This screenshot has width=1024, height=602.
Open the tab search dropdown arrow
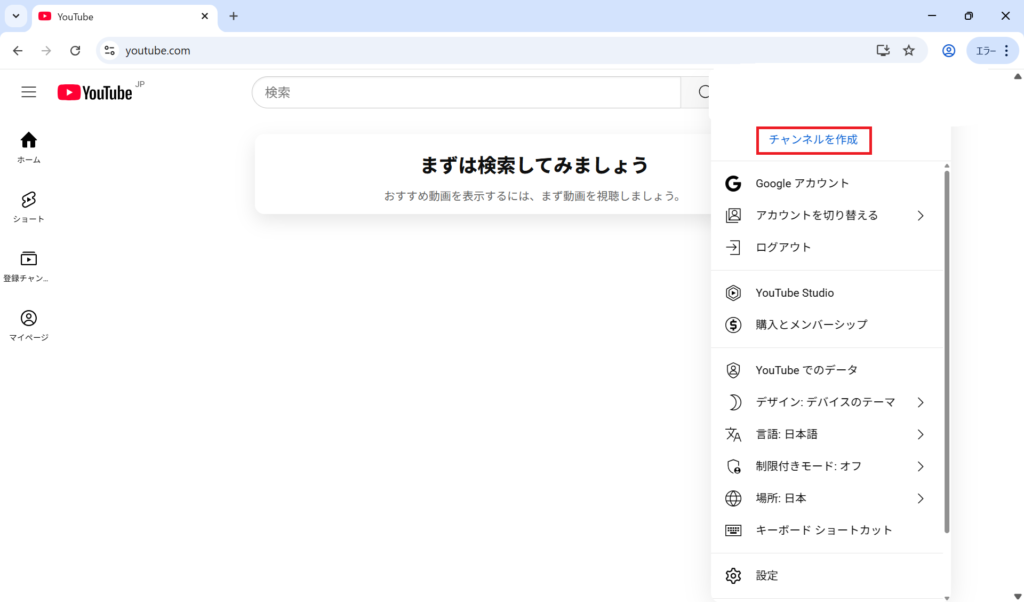16,16
